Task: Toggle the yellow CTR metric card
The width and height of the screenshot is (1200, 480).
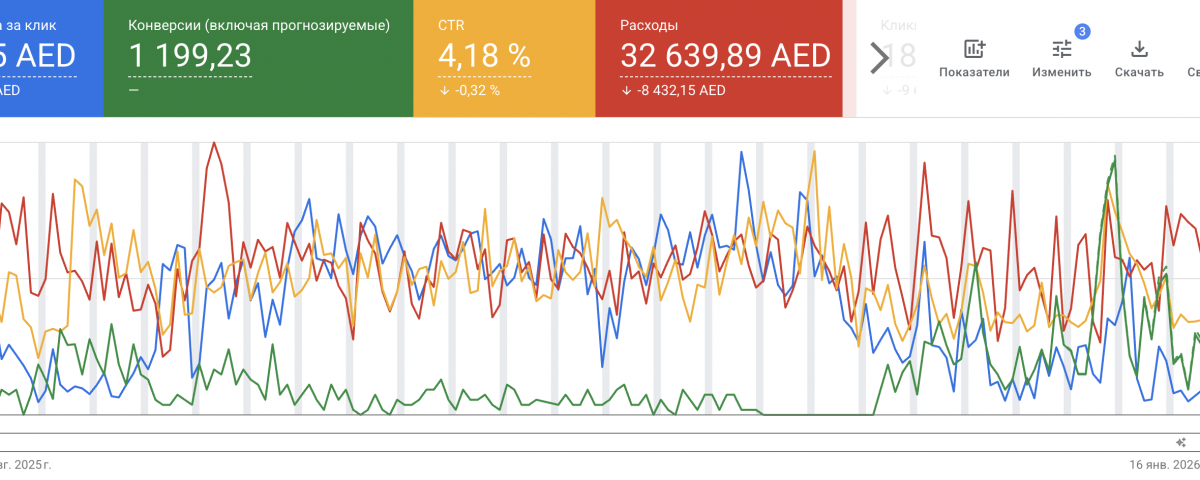Action: tap(504, 58)
